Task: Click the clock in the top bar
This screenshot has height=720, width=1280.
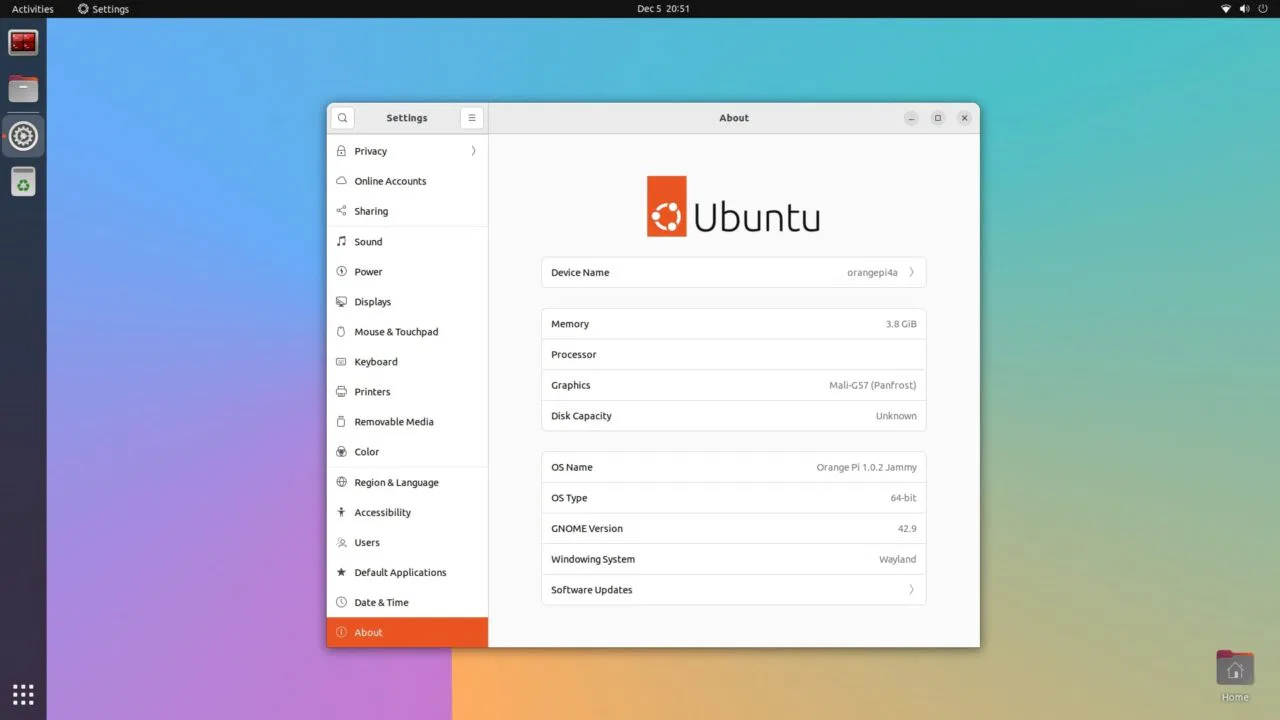Action: tap(662, 8)
